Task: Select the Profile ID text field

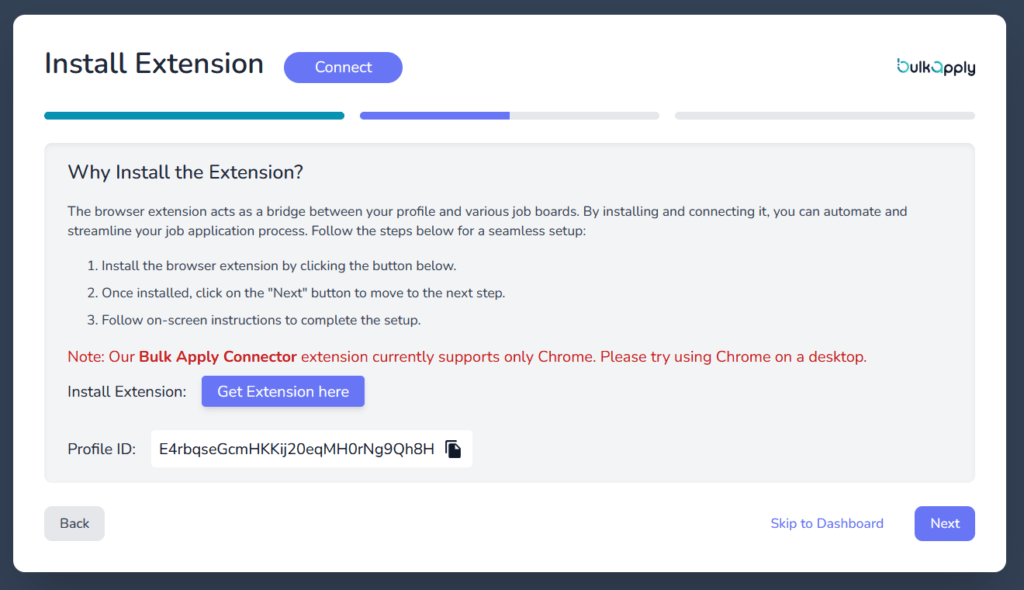Action: [296, 449]
